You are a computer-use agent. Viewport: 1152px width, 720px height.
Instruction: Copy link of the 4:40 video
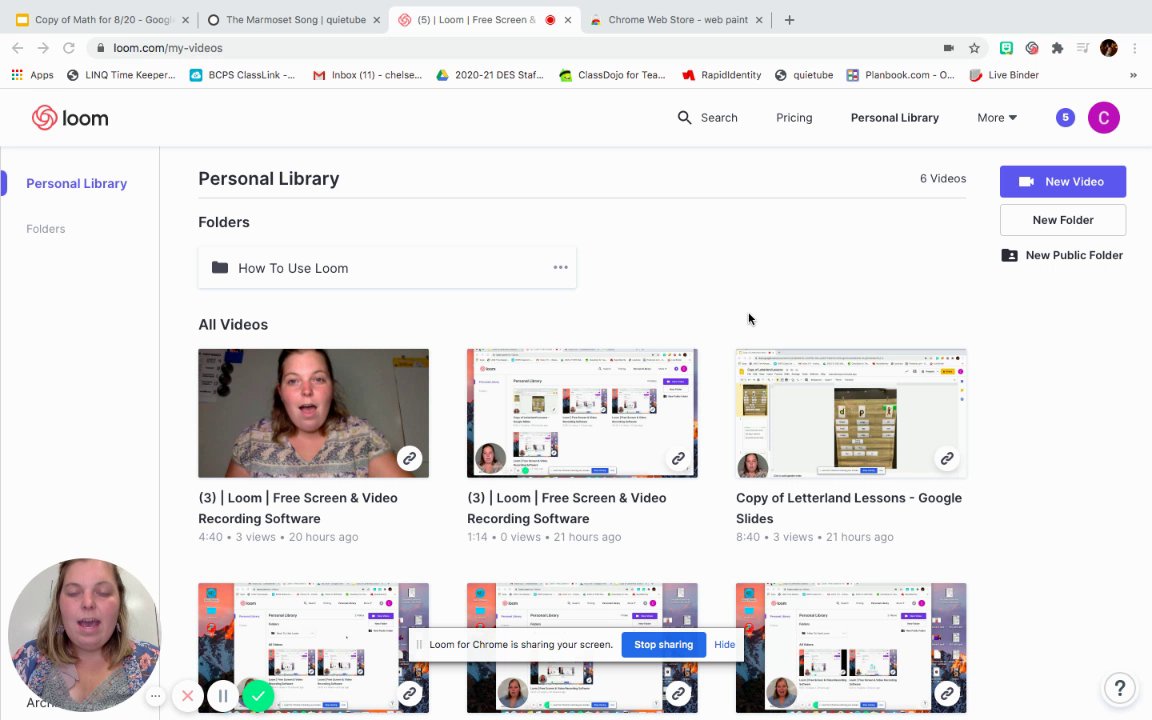pos(409,458)
